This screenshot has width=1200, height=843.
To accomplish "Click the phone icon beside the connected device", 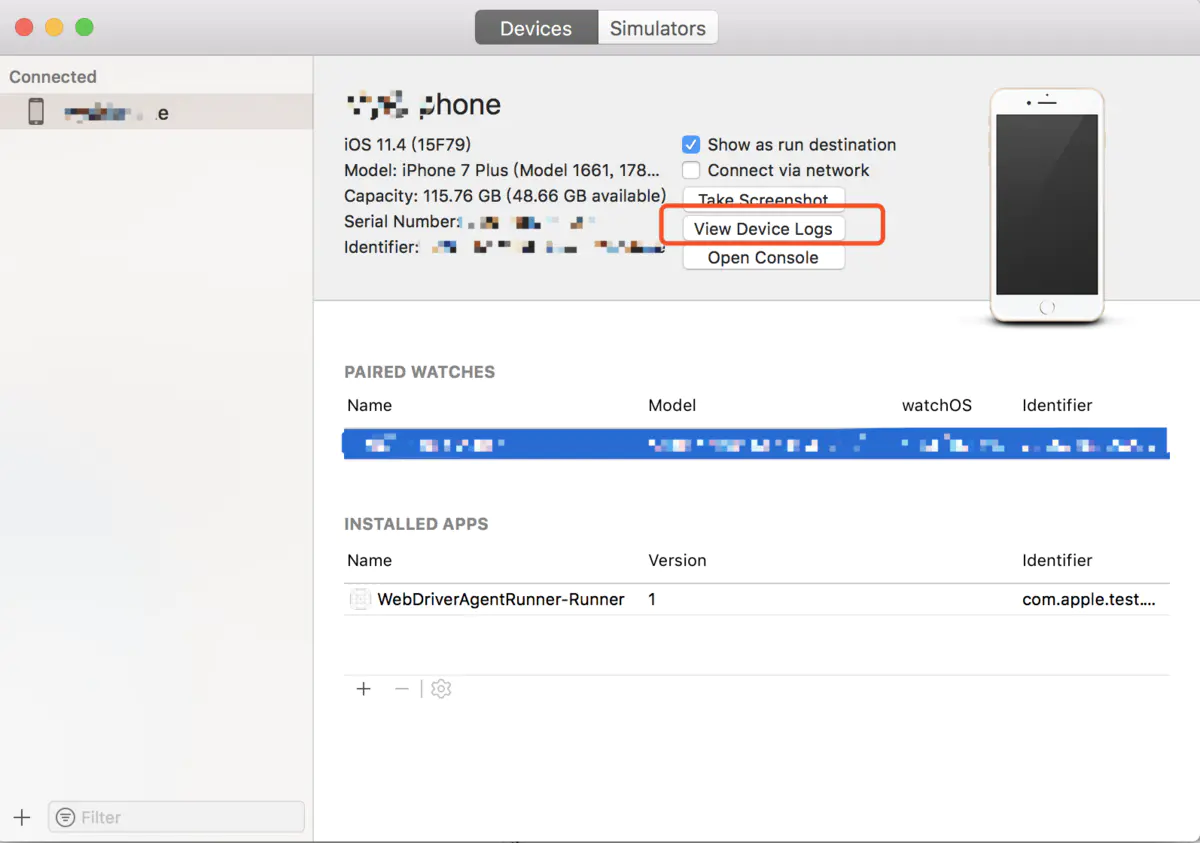I will 36,112.
